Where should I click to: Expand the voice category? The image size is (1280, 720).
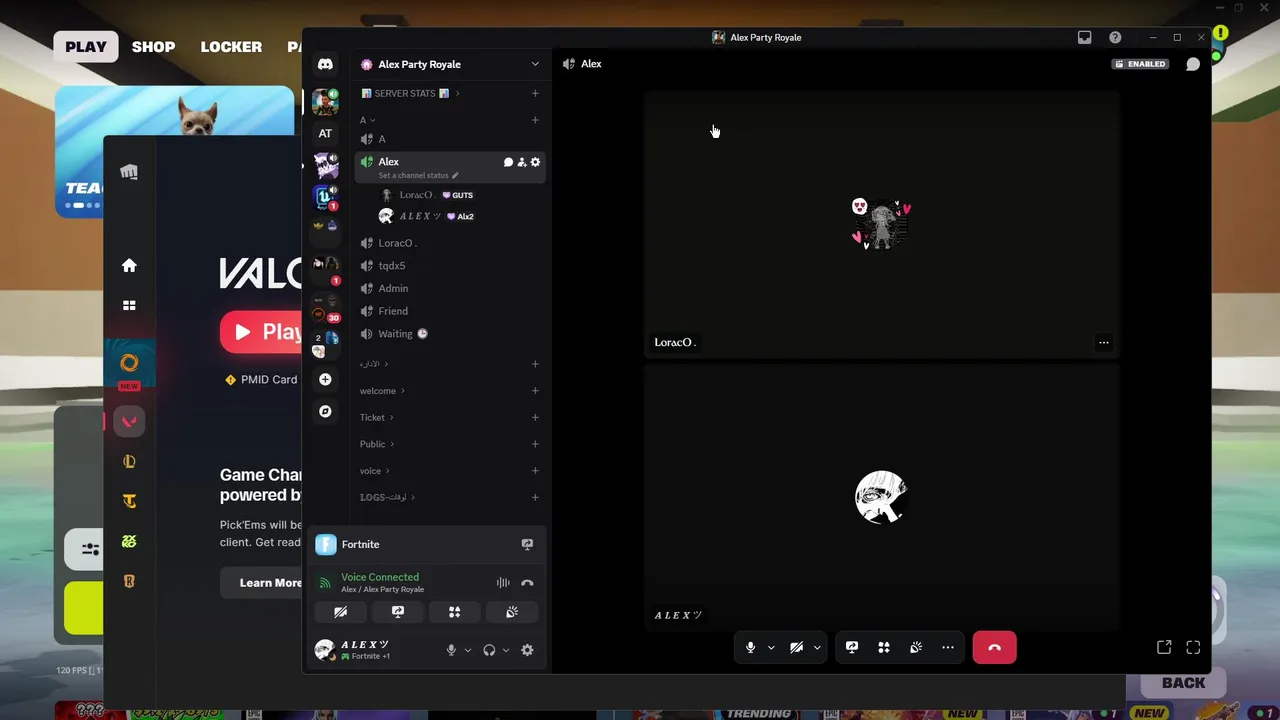click(374, 471)
